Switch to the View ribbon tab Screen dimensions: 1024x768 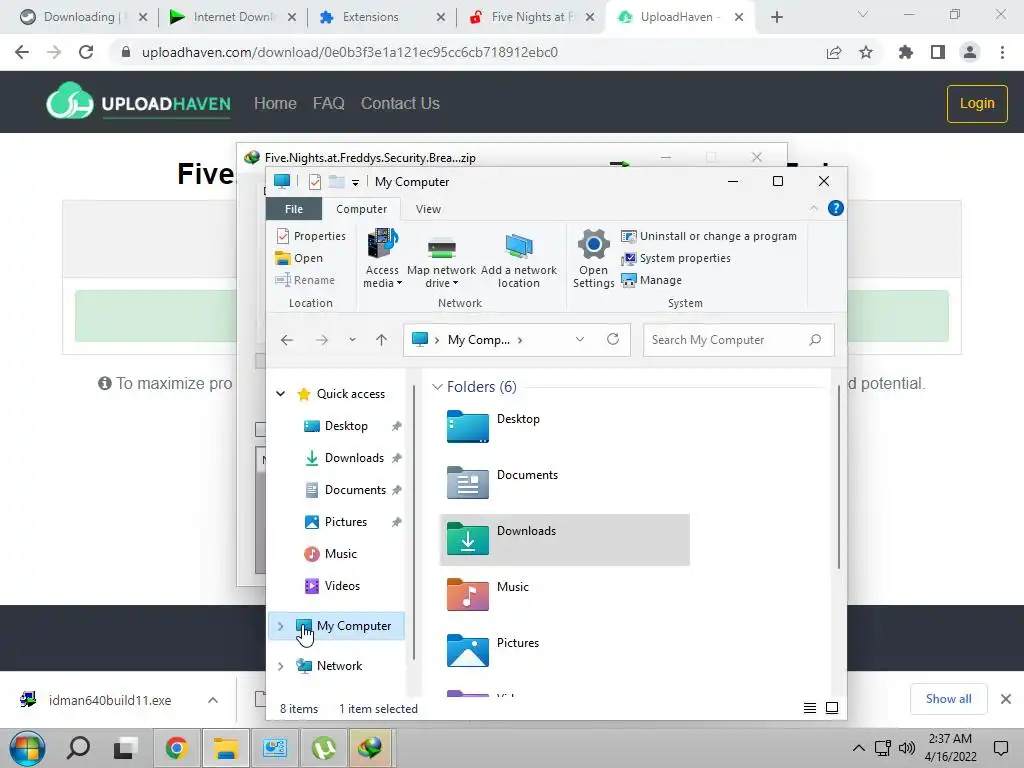[428, 209]
